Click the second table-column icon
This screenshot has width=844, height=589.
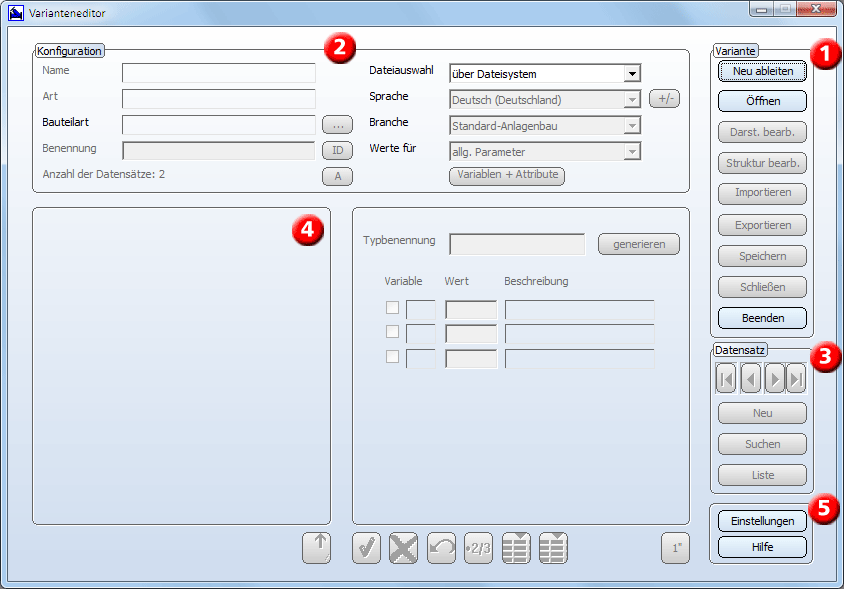click(x=553, y=548)
